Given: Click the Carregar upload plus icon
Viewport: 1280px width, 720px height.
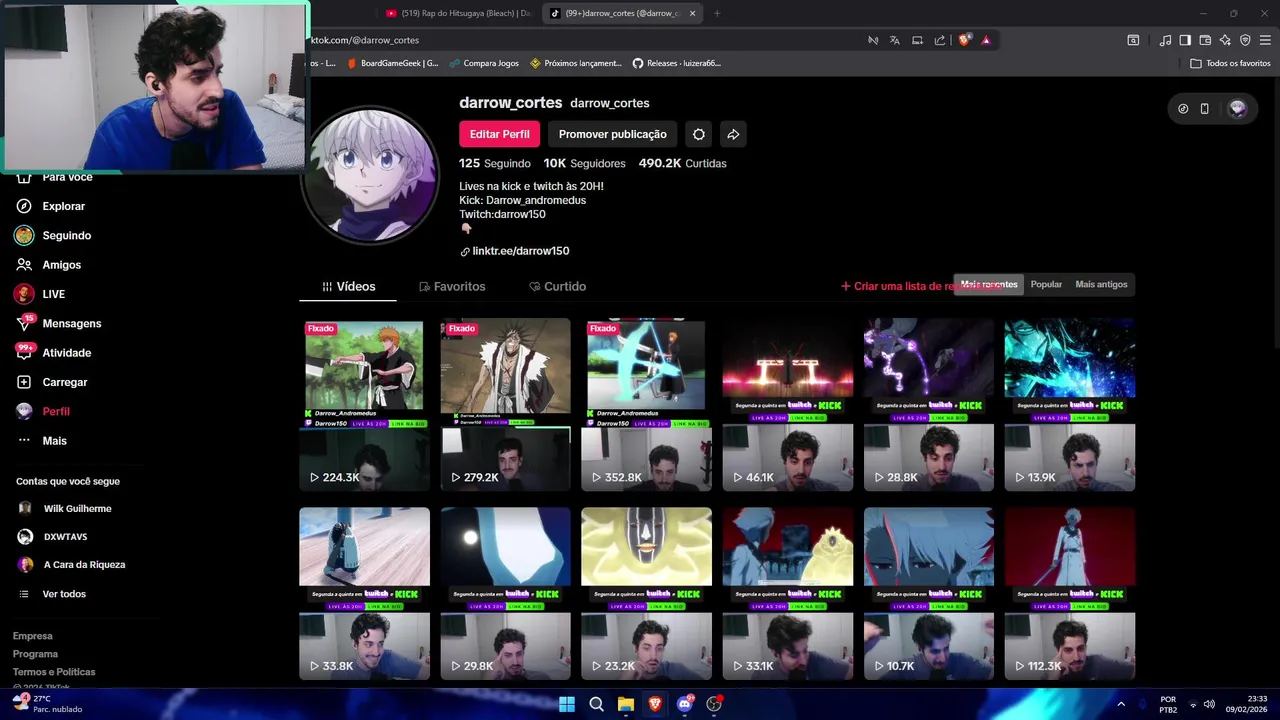Looking at the screenshot, I should point(24,382).
